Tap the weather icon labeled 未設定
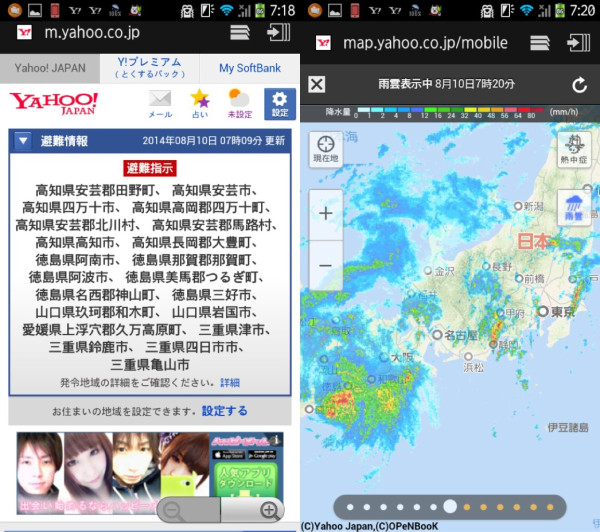Viewport: 600px width, 532px height. click(x=240, y=102)
